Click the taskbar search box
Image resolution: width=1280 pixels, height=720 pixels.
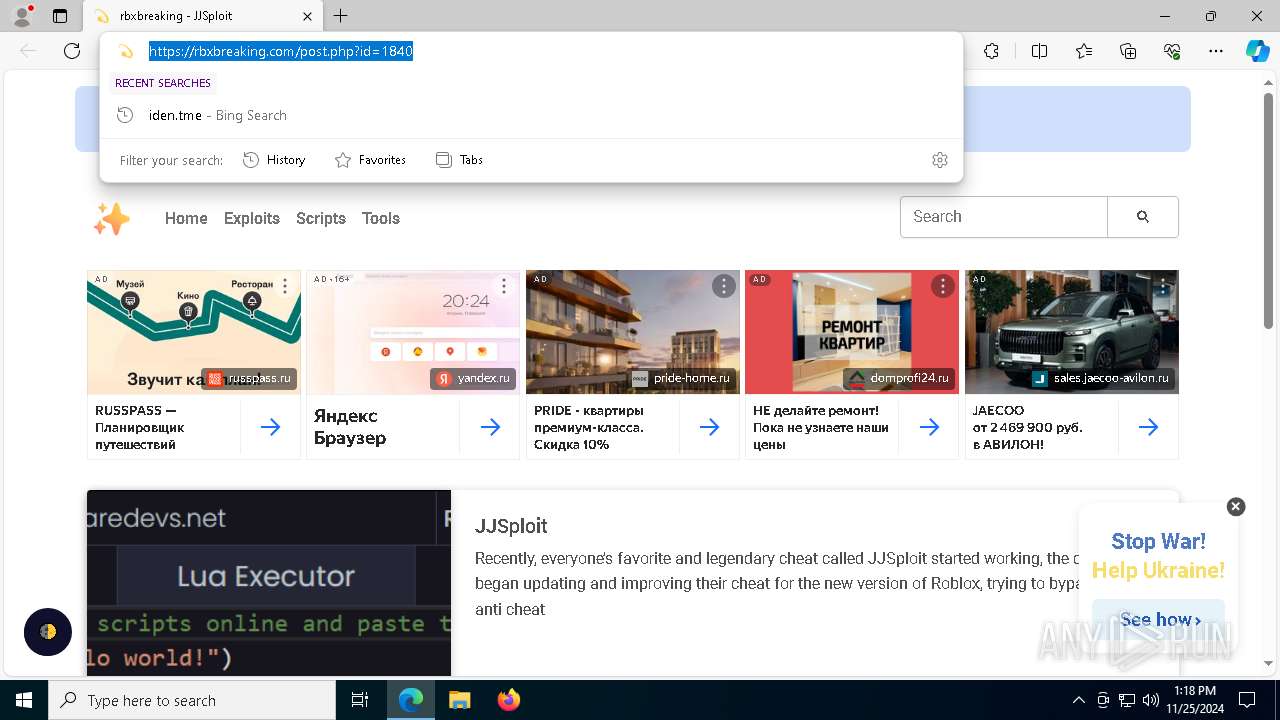(x=192, y=700)
